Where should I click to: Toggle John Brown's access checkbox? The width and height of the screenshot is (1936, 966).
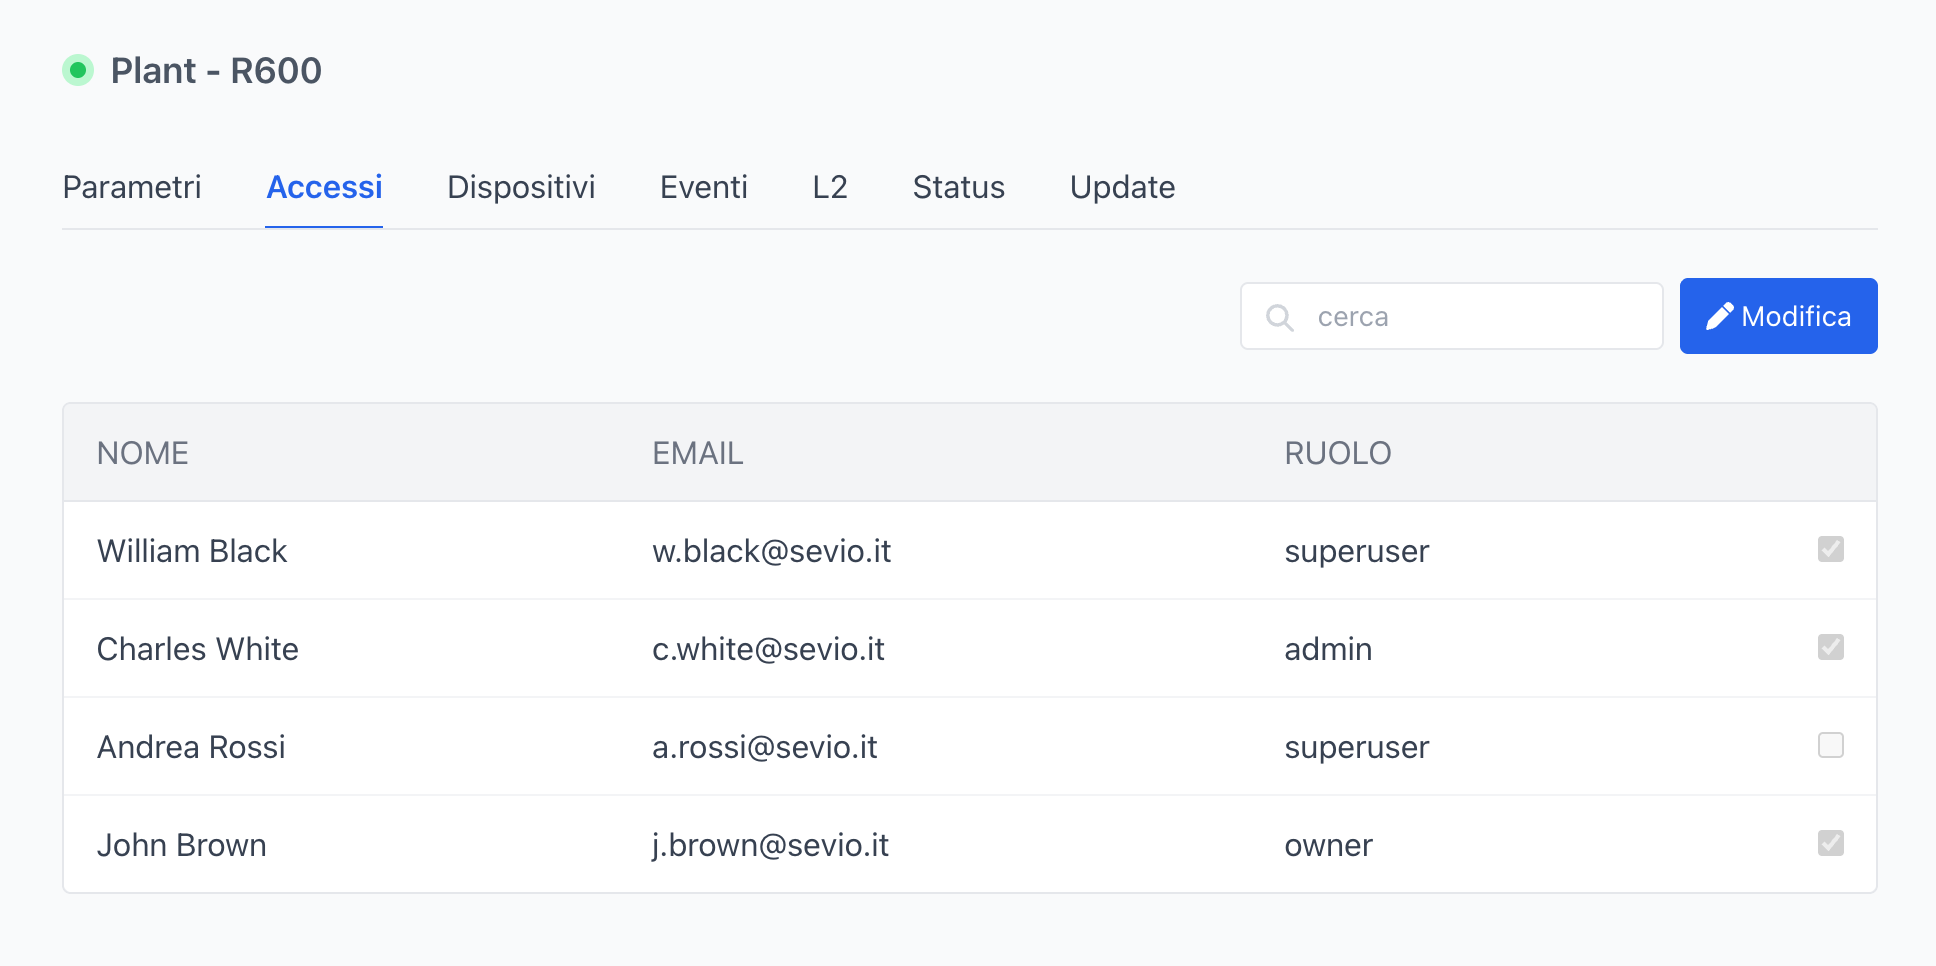[x=1830, y=843]
